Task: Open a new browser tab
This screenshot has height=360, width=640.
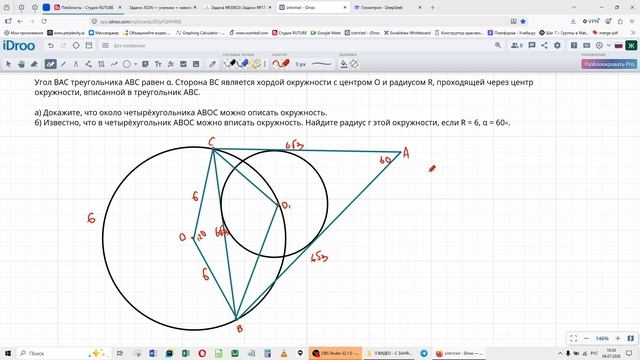Action: tap(432, 7)
